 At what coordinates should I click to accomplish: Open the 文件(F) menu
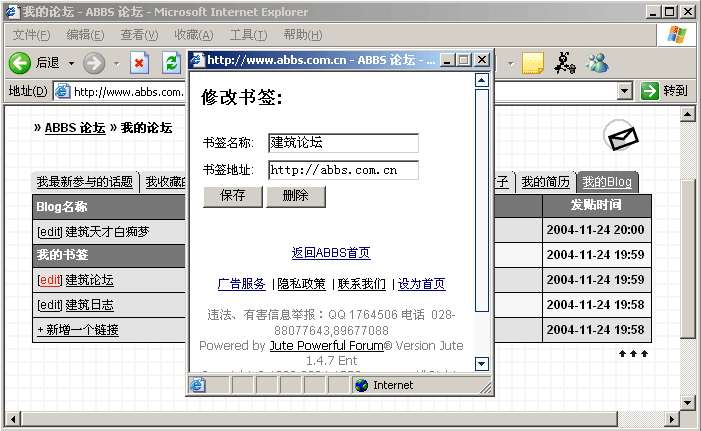pyautogui.click(x=31, y=35)
